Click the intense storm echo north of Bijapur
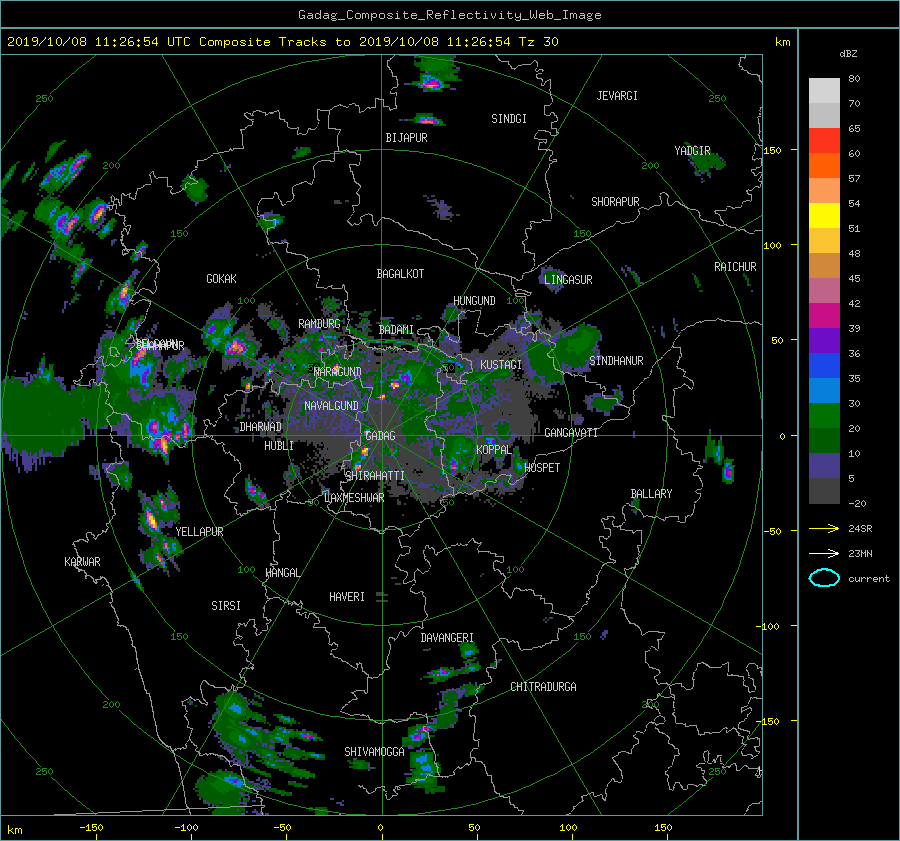900x841 pixels. tap(432, 82)
